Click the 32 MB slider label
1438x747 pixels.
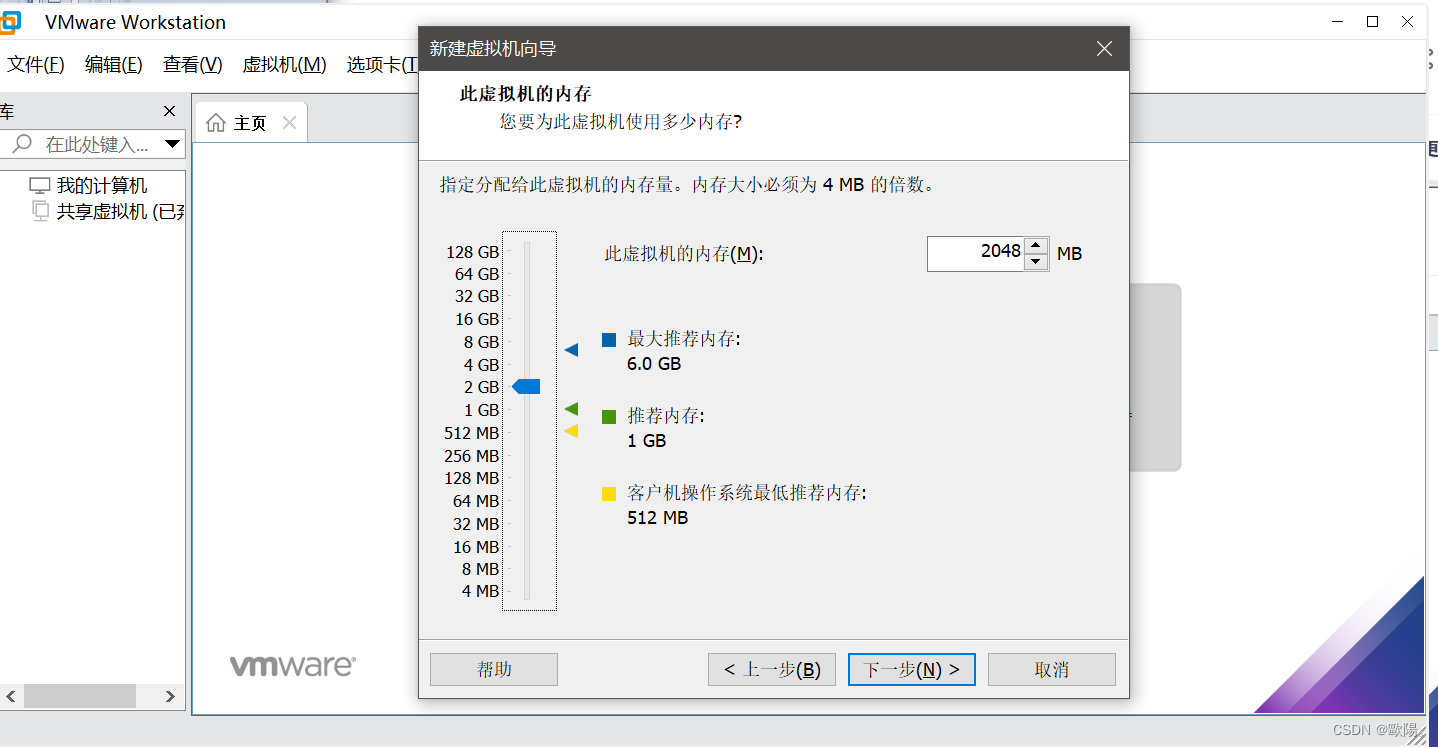coord(475,524)
